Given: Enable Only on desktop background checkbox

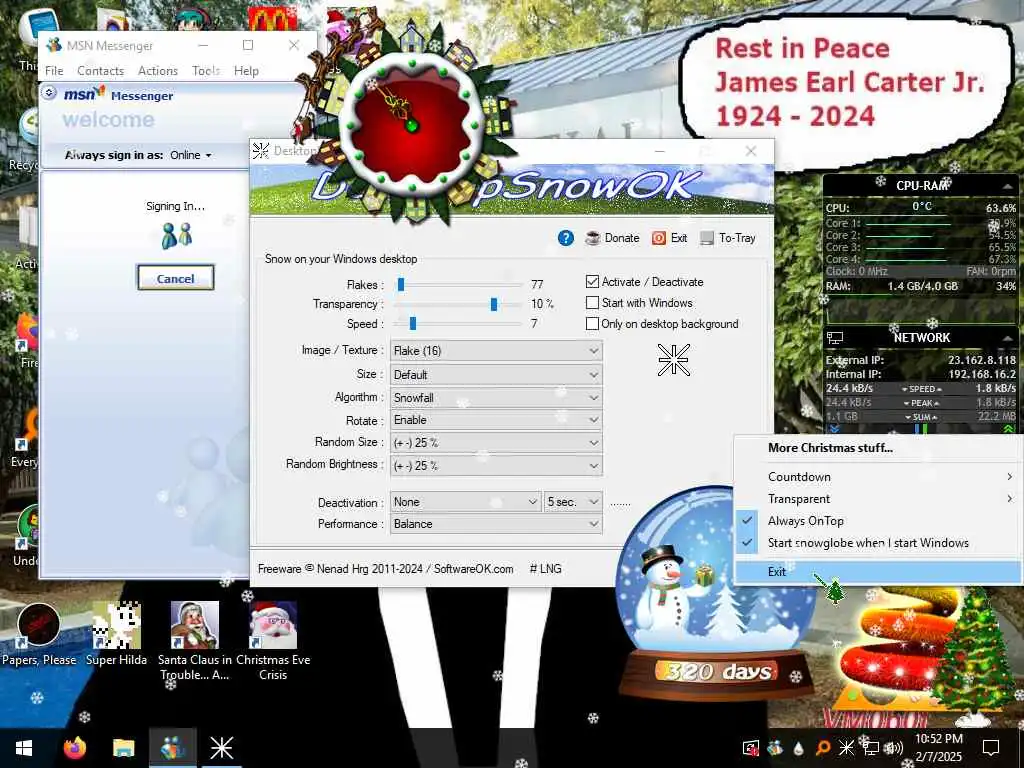Looking at the screenshot, I should [x=592, y=323].
